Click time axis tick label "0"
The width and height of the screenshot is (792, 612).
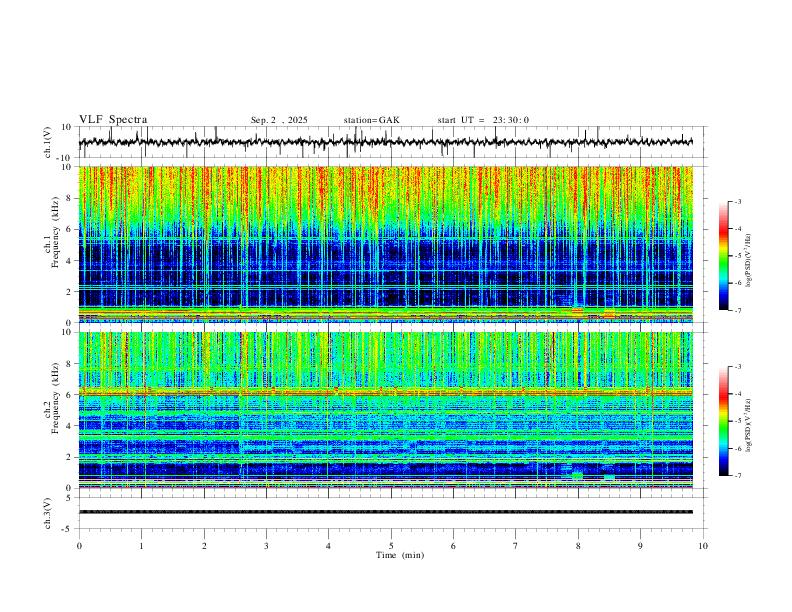(79, 546)
